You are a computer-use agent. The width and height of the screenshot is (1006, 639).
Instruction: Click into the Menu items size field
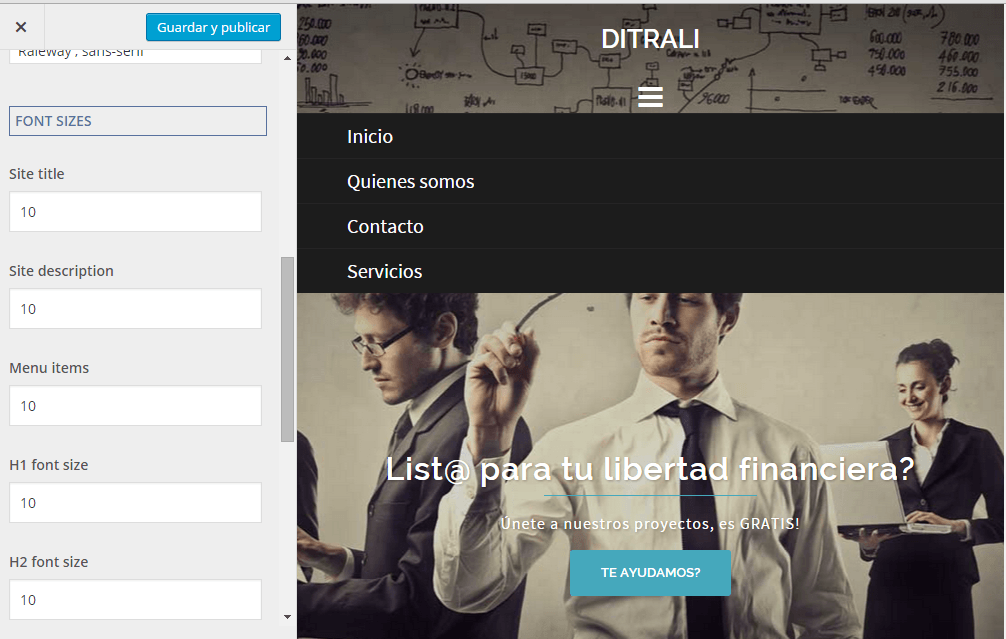135,405
